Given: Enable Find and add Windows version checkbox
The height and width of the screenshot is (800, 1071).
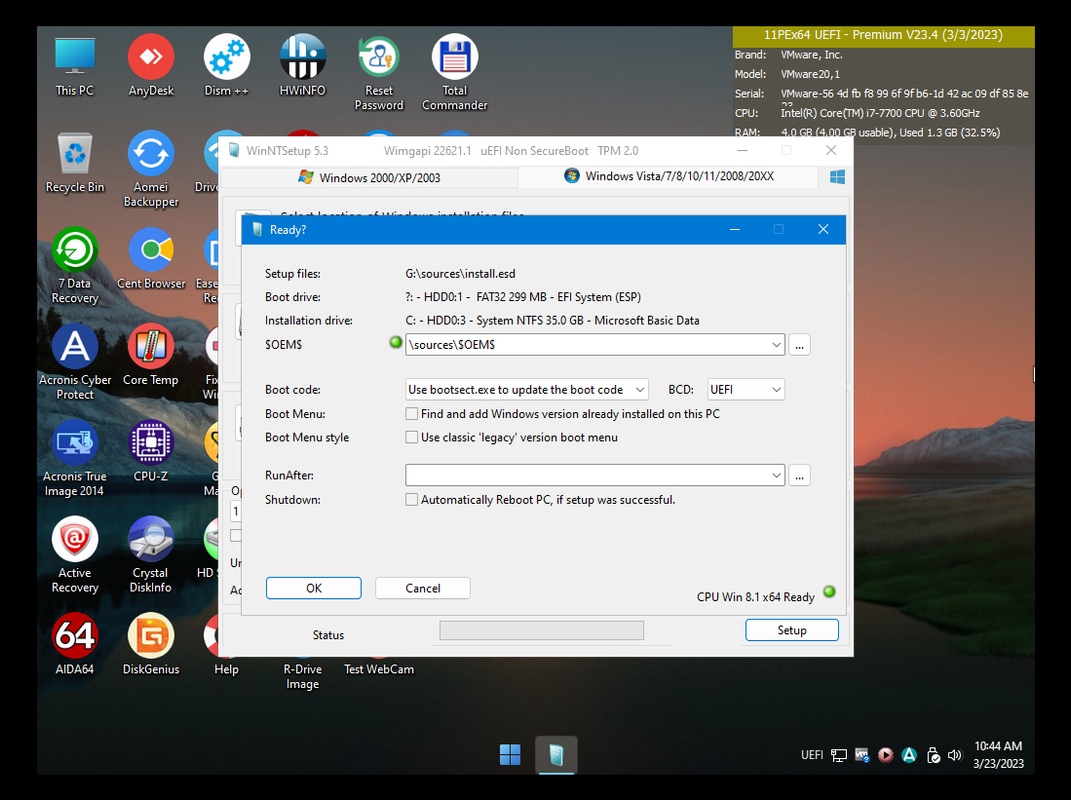Looking at the screenshot, I should point(411,414).
